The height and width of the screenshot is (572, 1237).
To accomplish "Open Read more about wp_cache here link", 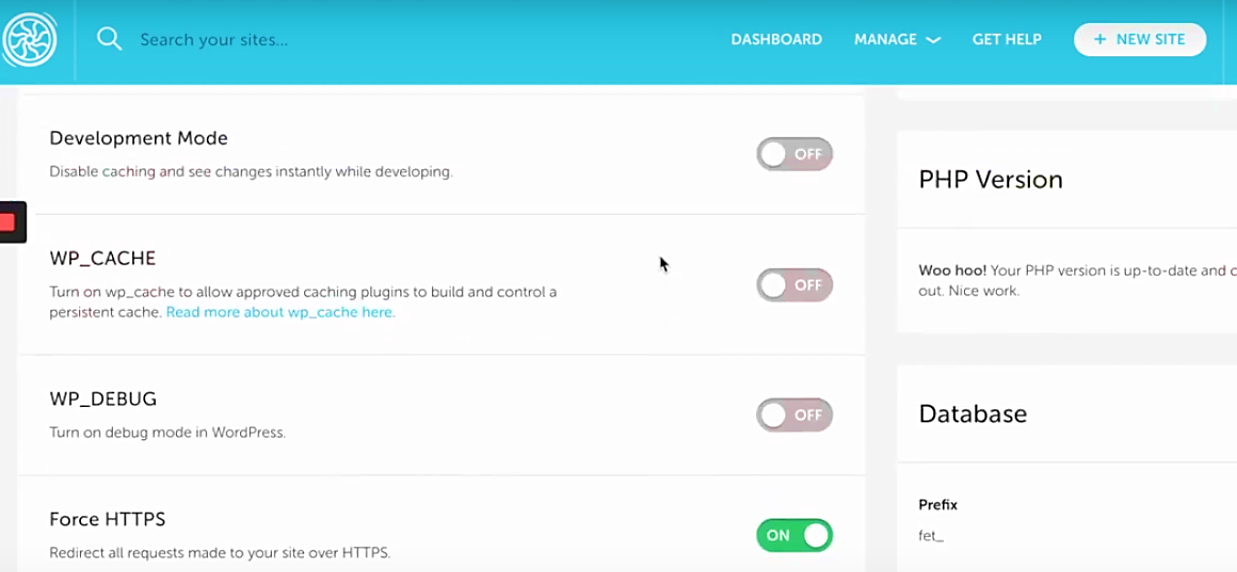I will (281, 312).
